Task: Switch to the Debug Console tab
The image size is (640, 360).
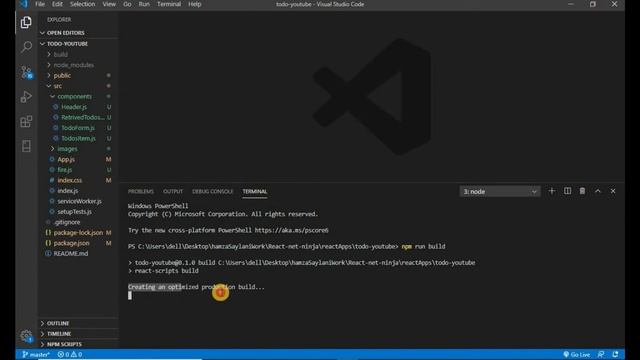Action: (x=213, y=191)
